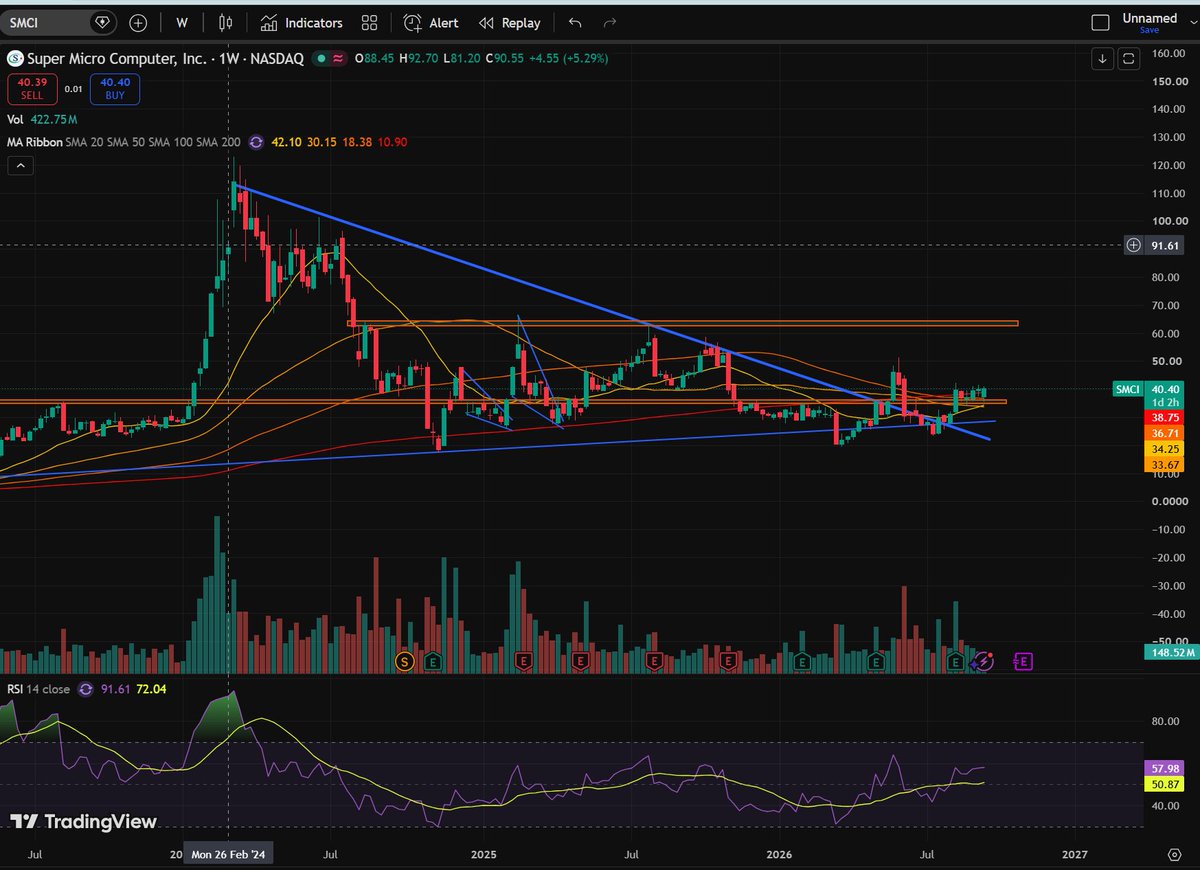Open the candlestick chart type menu

[x=225, y=22]
